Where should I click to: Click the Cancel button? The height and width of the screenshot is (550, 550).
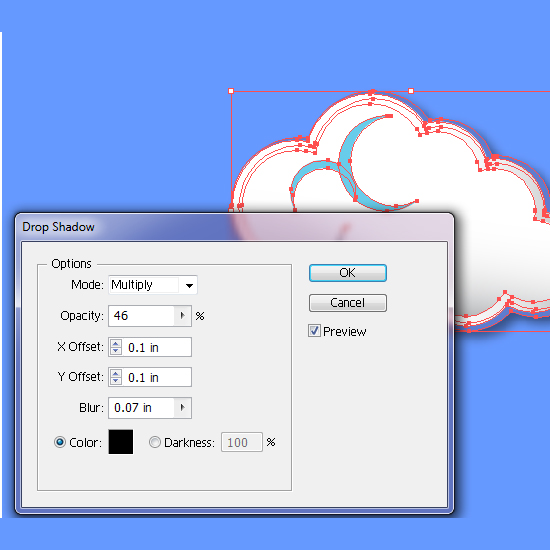tap(348, 303)
